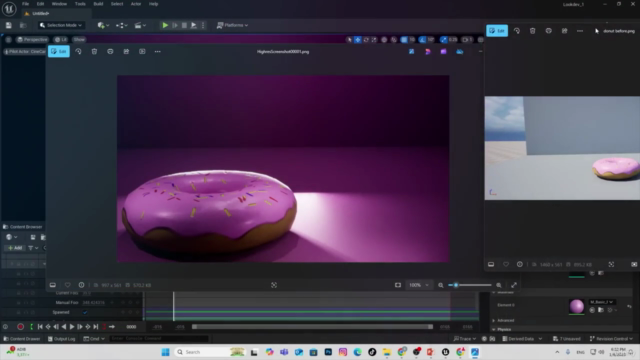Open the Selection Mode dropdown

point(61,25)
